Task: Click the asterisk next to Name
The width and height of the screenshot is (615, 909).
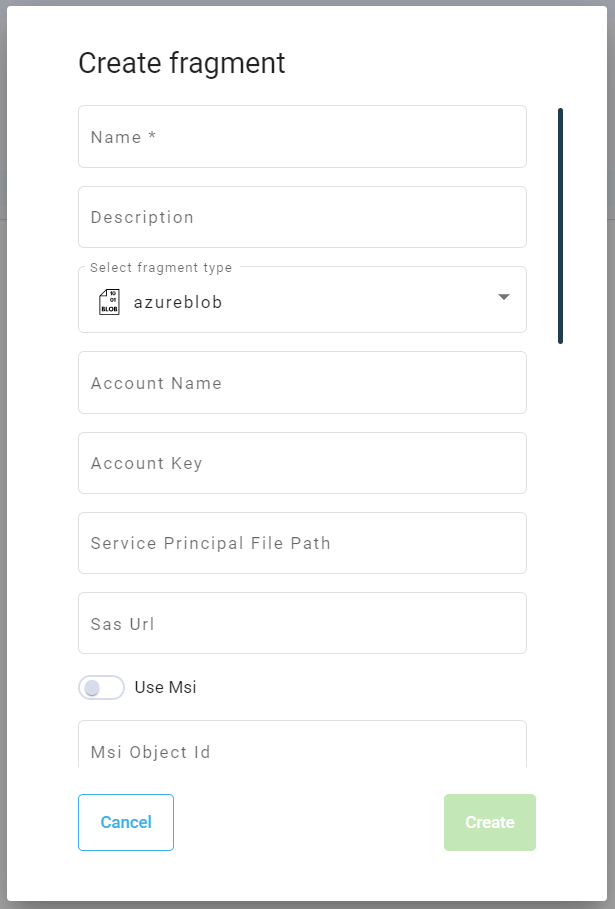Action: click(152, 137)
